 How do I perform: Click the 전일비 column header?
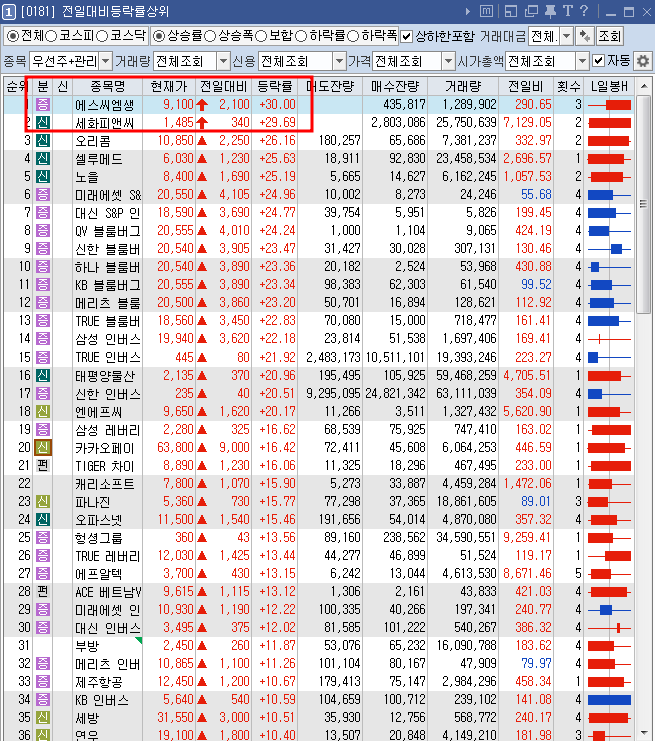(x=526, y=86)
